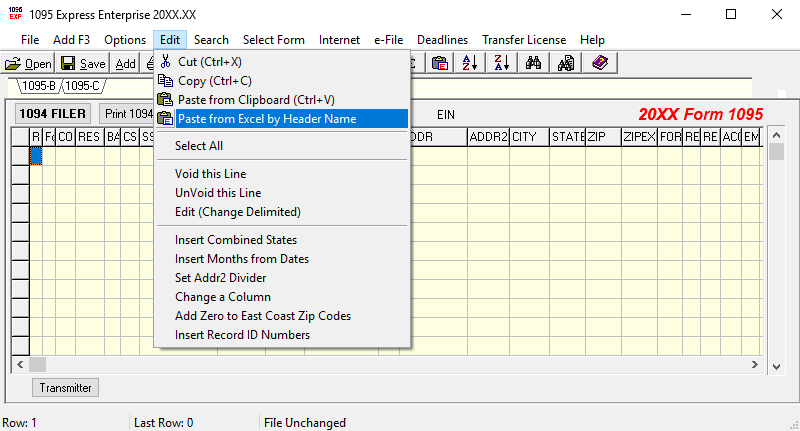800x431 pixels.
Task: Switch to the 1095-C tab
Action: 83,86
